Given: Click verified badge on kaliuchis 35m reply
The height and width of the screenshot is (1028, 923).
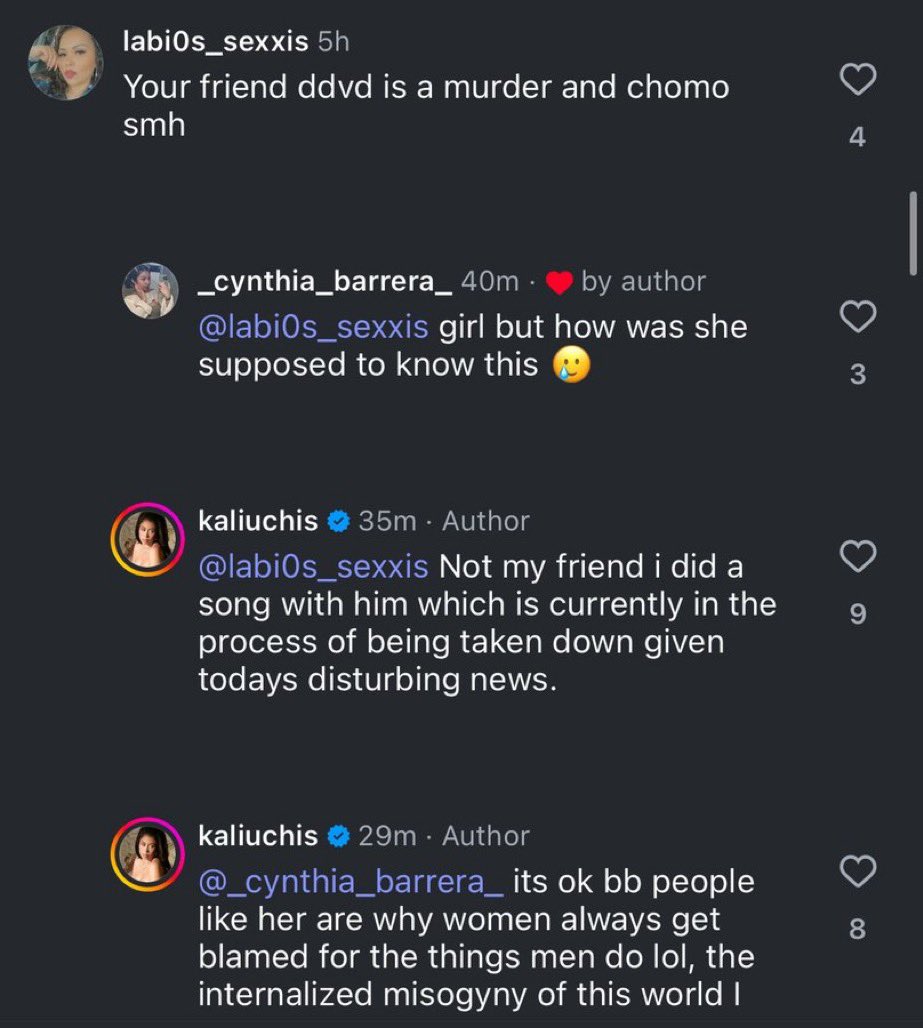Looking at the screenshot, I should 338,522.
